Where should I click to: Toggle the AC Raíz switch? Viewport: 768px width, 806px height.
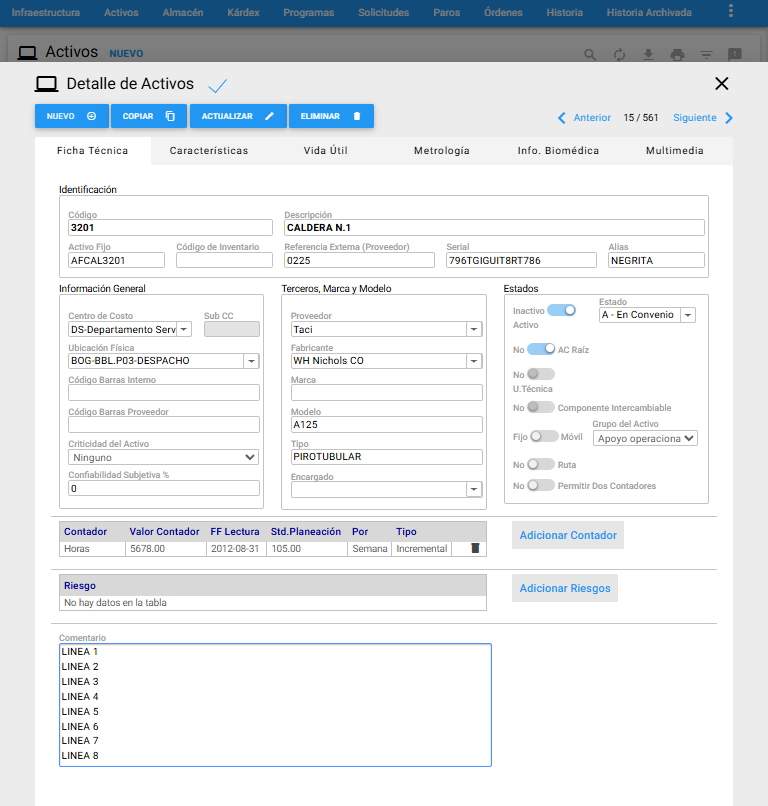point(541,349)
